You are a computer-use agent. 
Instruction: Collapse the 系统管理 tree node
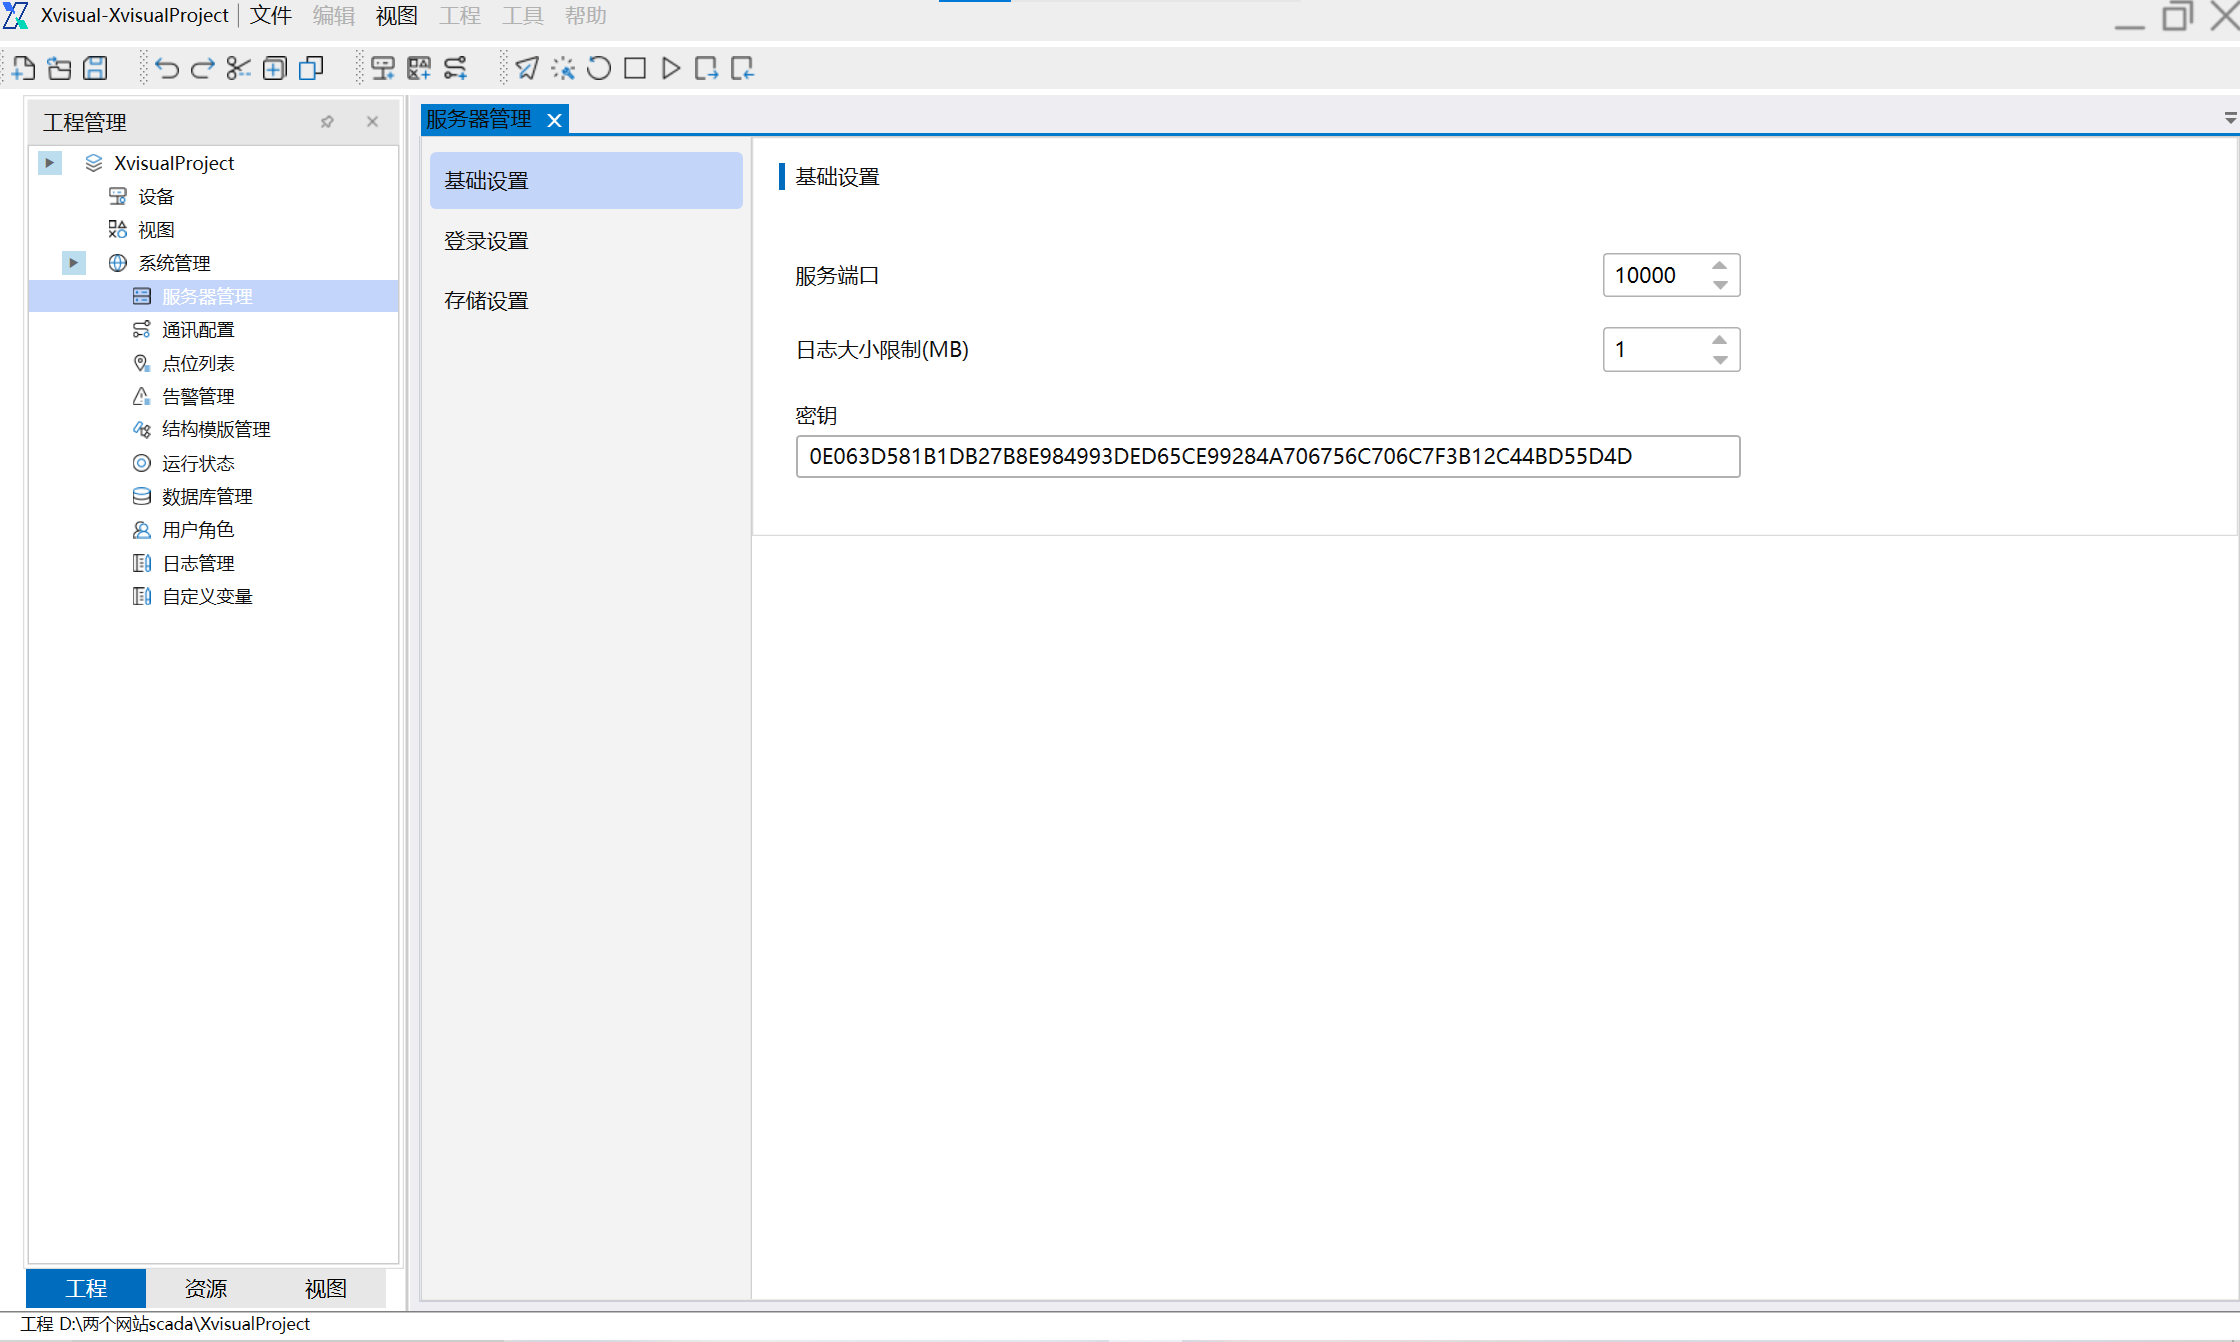pos(73,262)
